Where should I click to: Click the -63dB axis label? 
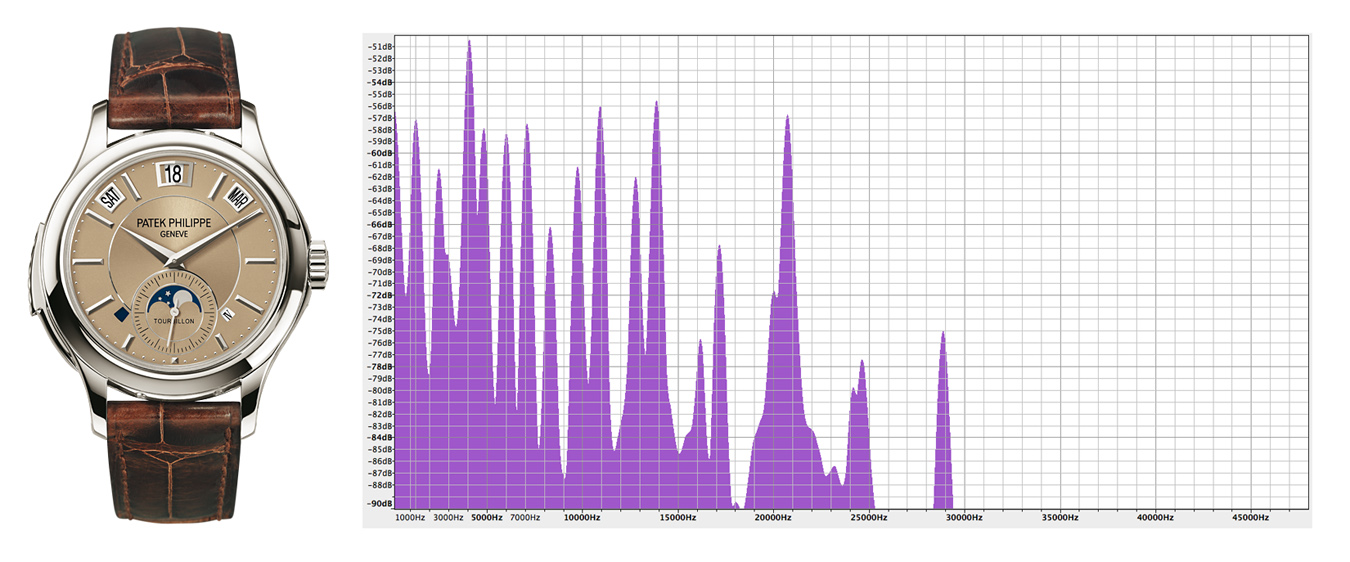click(x=379, y=189)
